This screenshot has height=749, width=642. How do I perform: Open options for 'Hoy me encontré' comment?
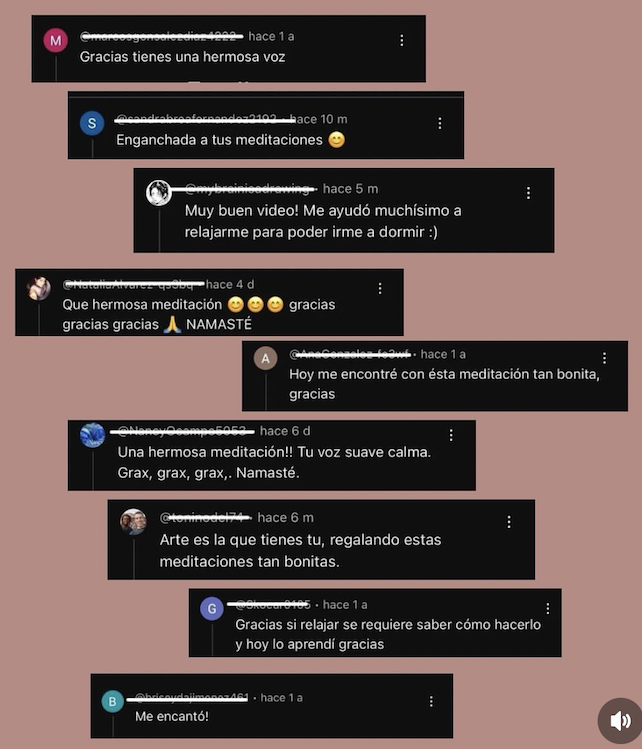604,358
